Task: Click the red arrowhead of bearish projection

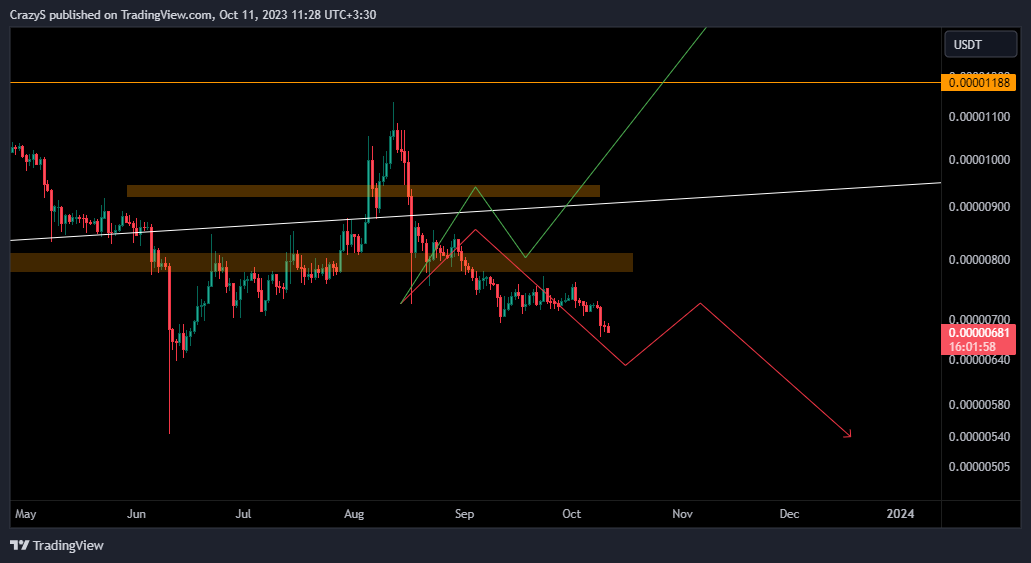Action: click(x=848, y=433)
